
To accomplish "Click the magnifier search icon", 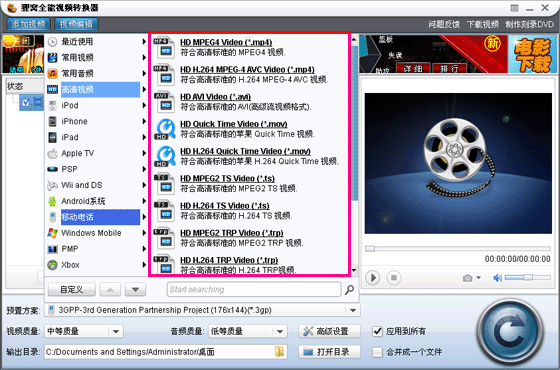I will click(x=350, y=290).
